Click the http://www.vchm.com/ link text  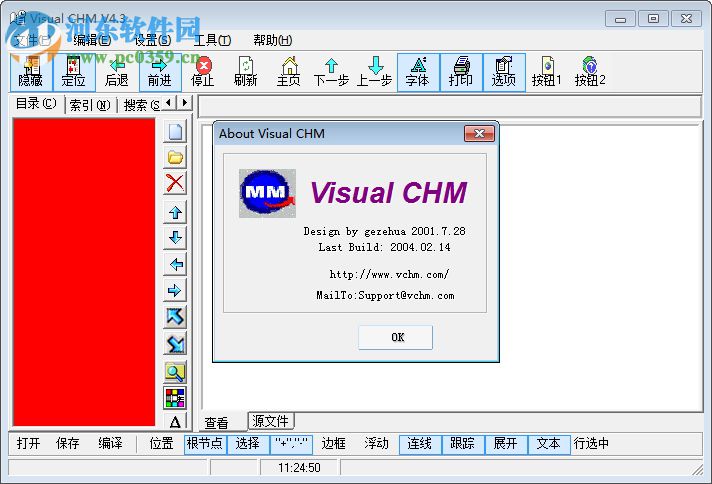(390, 275)
